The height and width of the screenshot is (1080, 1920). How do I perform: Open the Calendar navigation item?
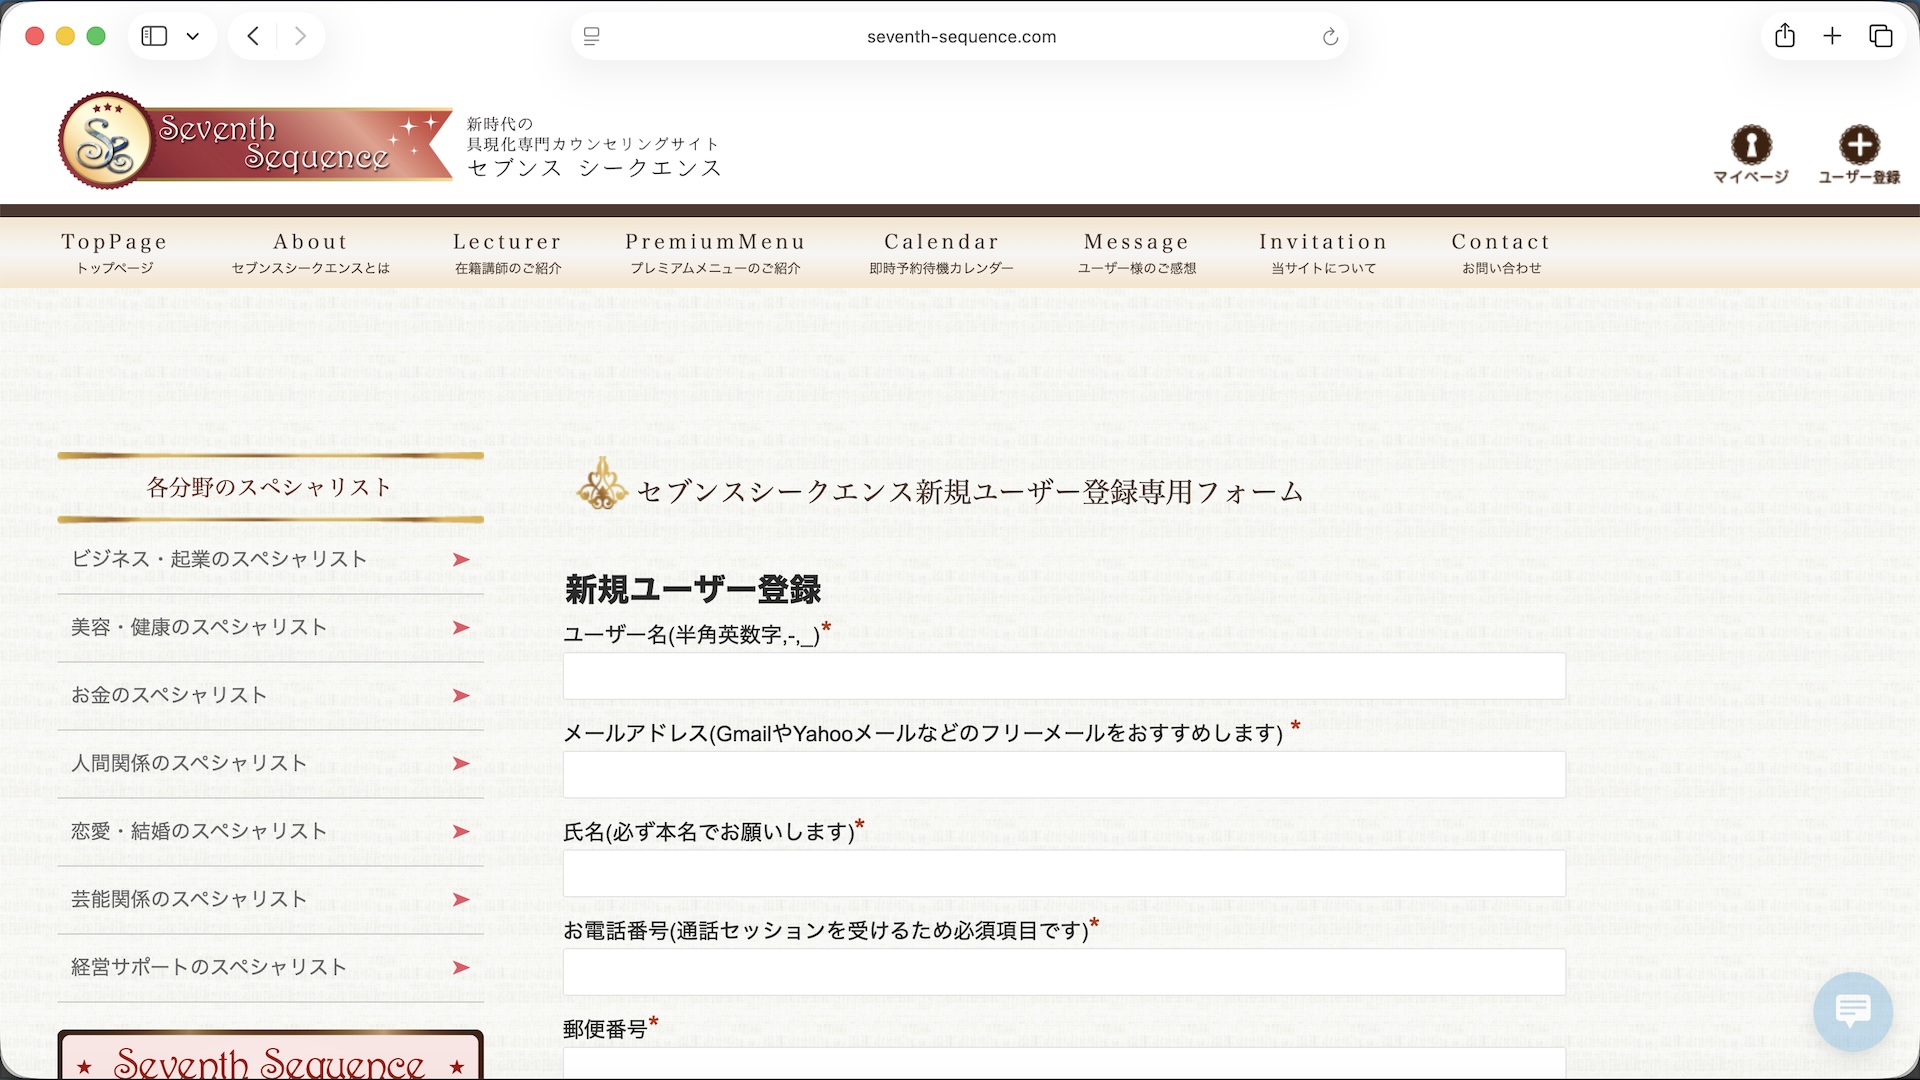pyautogui.click(x=941, y=252)
